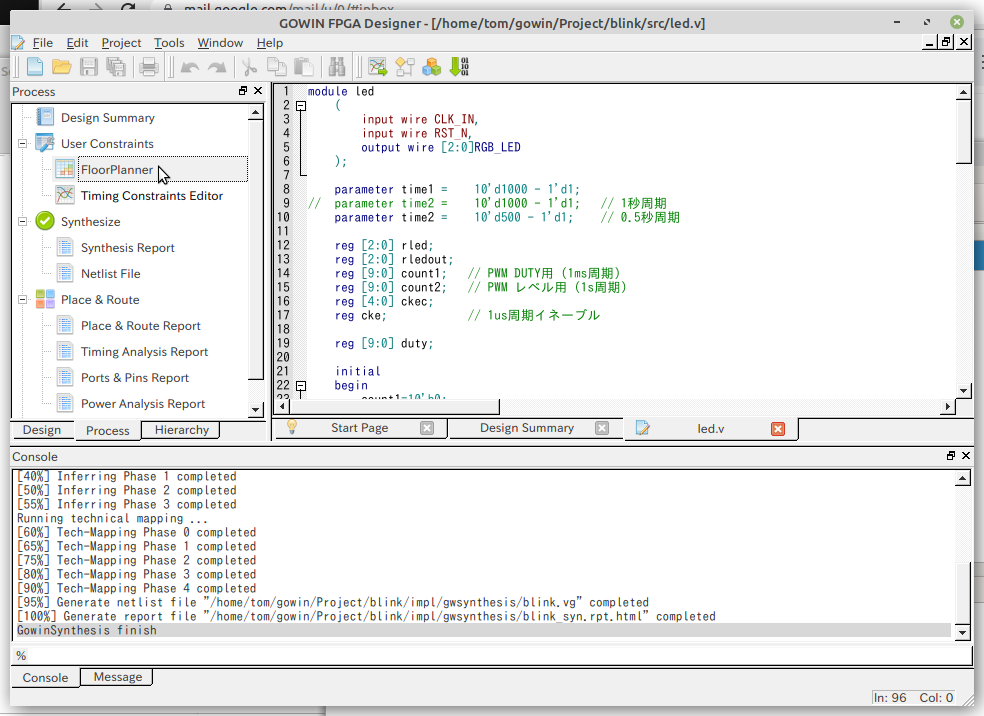This screenshot has width=984, height=716.
Task: Select Timing Constraints Editor in the tree
Action: [152, 196]
